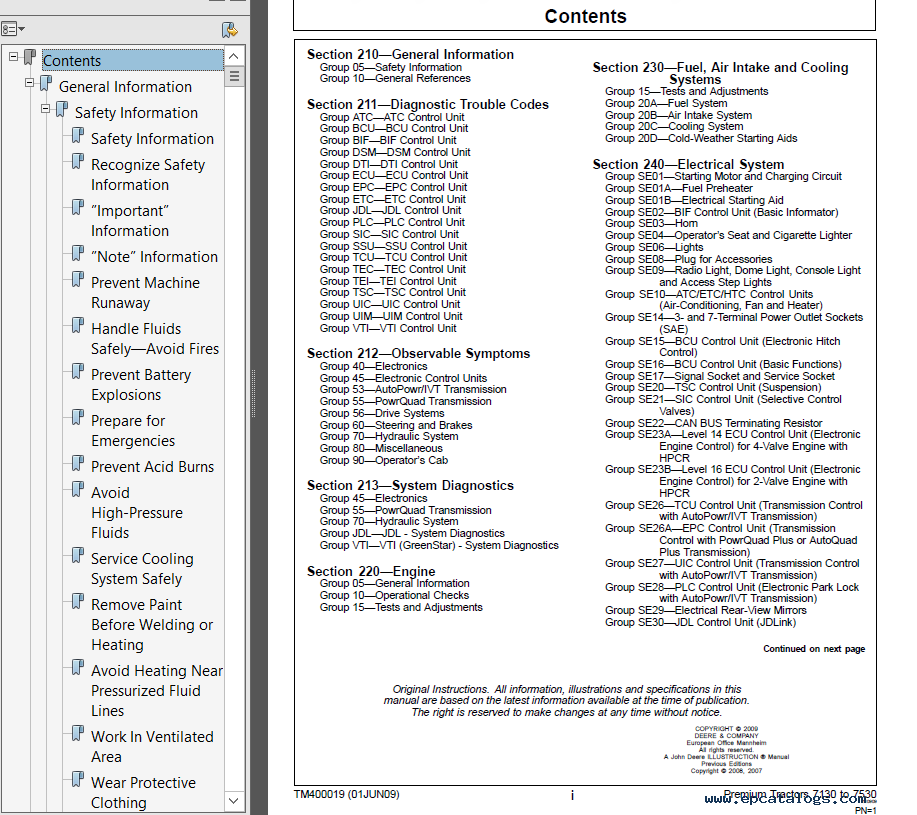Click the "Note" Information bookmark icon
Image resolution: width=917 pixels, height=815 pixels.
pos(77,253)
